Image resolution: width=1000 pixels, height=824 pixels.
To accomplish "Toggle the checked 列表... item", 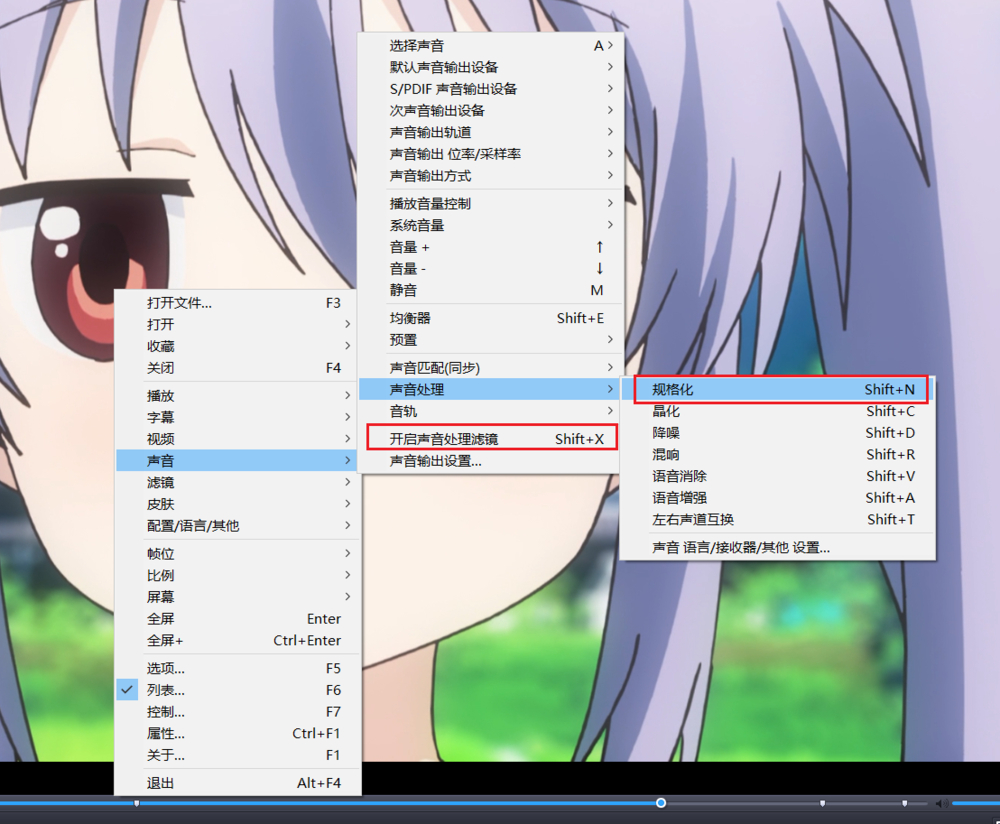I will tap(238, 691).
